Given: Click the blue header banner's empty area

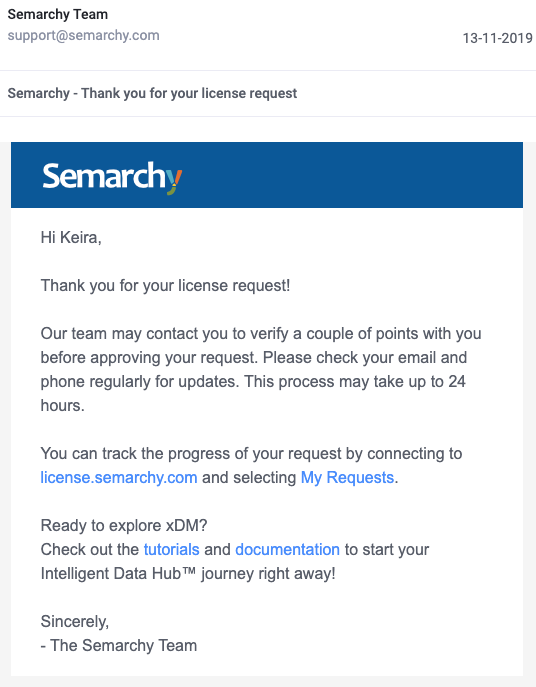Looking at the screenshot, I should [351, 175].
